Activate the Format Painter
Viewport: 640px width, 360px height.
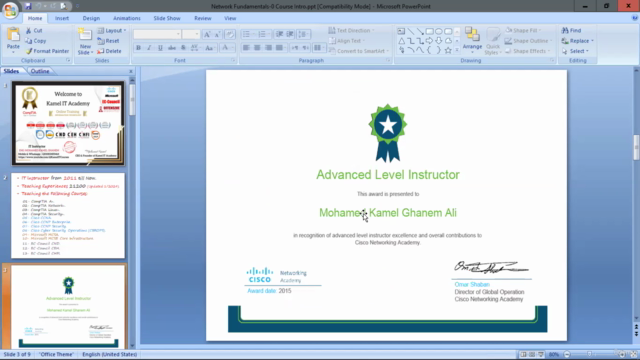tap(47, 51)
